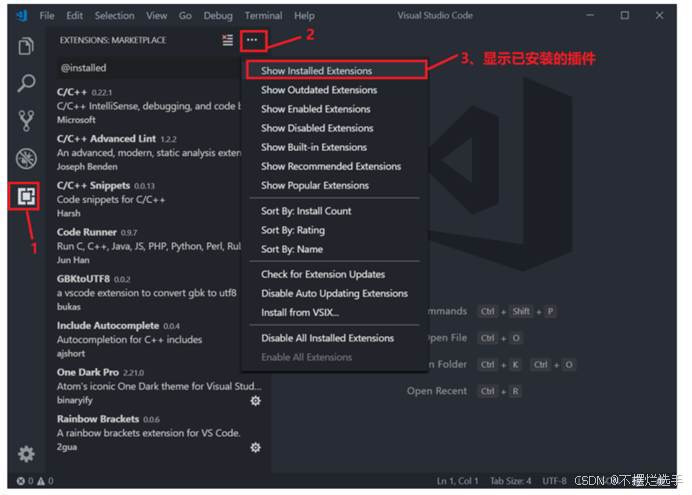Open the Selection menu
The width and height of the screenshot is (692, 495).
pos(114,16)
